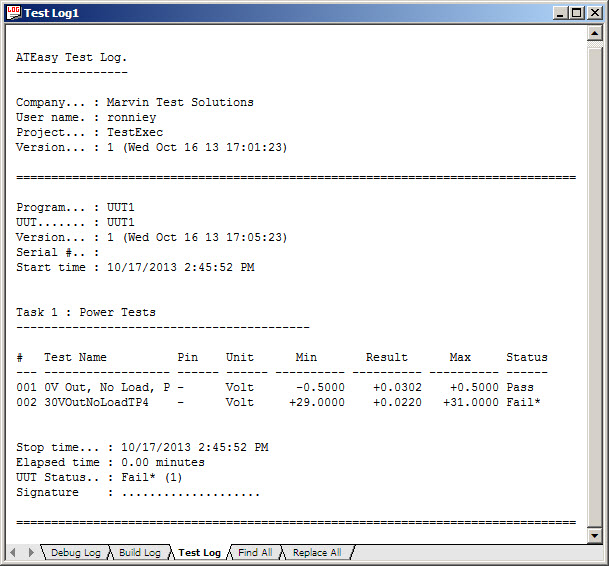Click the 'Marvin Test Solutions' company text
Image resolution: width=609 pixels, height=566 pixels.
click(x=180, y=102)
